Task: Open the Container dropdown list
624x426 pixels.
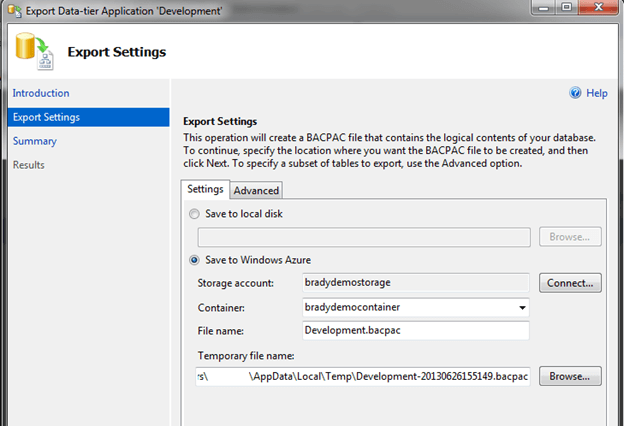Action: pyautogui.click(x=522, y=307)
